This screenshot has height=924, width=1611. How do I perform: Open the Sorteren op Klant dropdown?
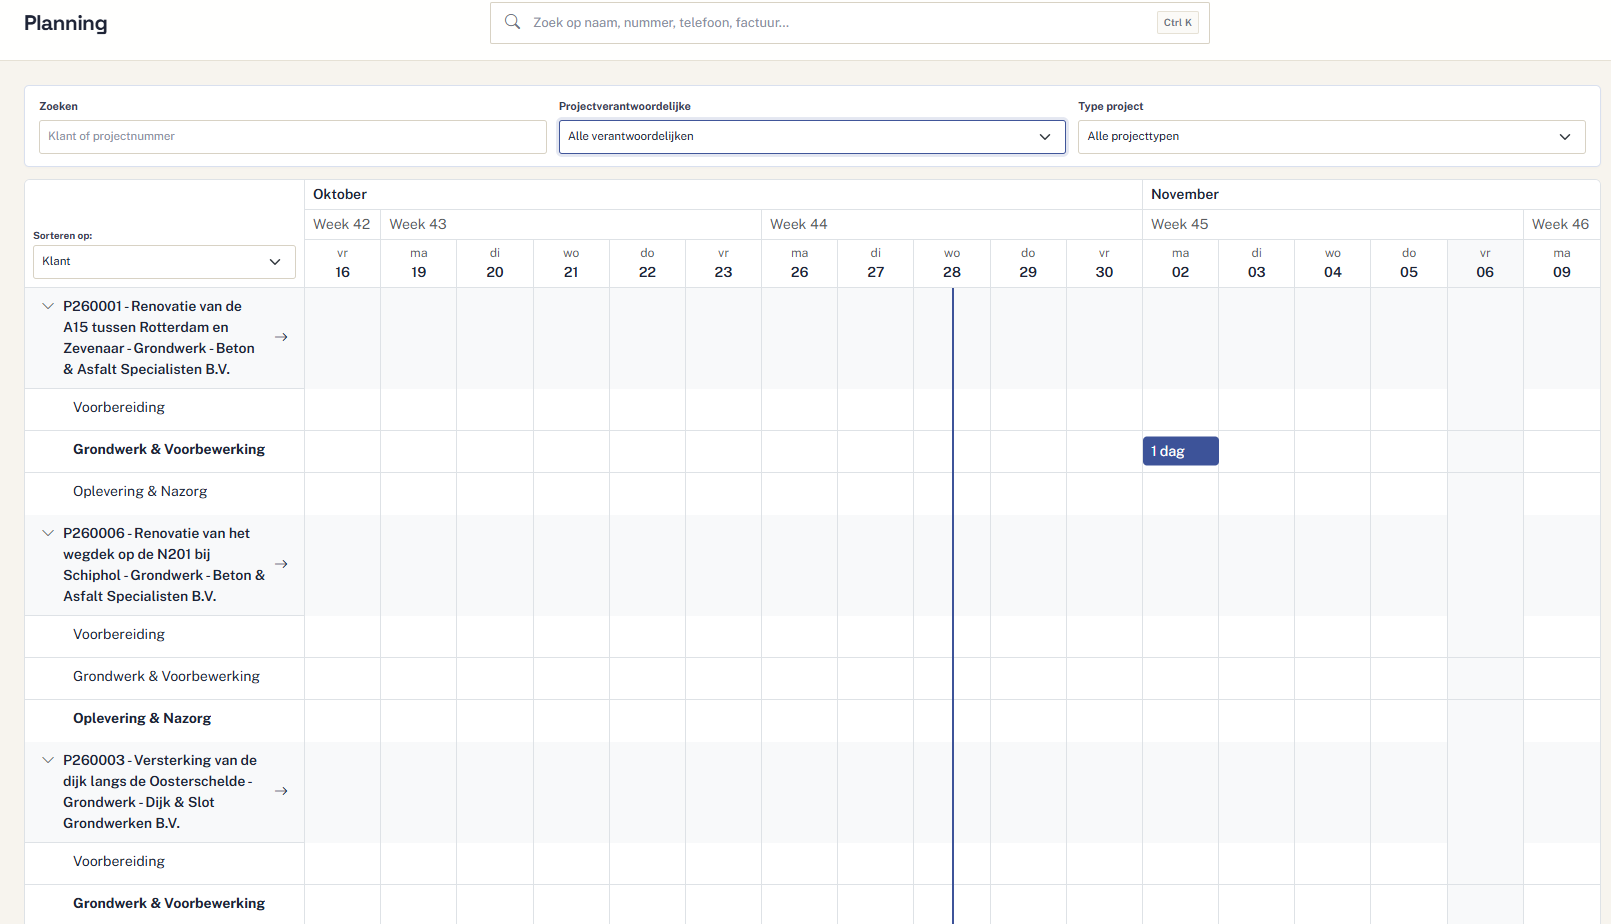(164, 262)
